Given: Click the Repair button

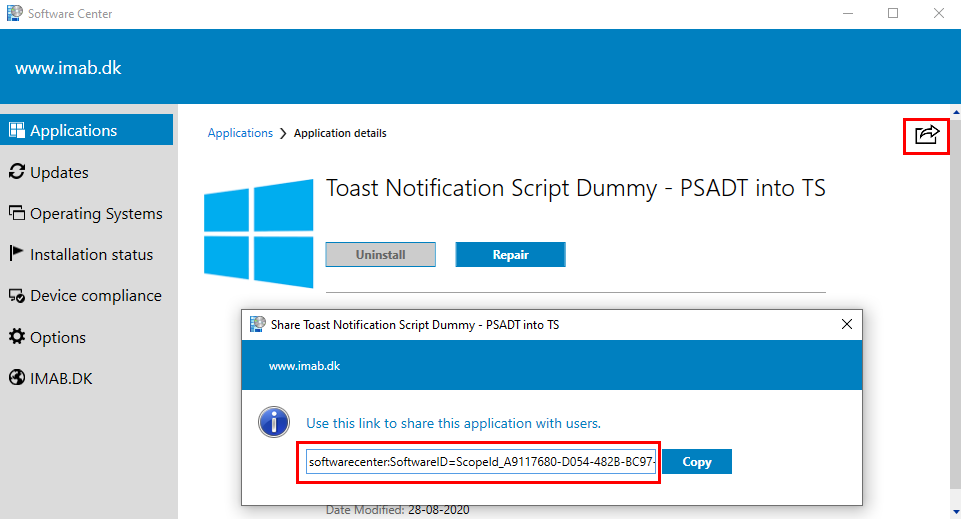Looking at the screenshot, I should (x=511, y=254).
